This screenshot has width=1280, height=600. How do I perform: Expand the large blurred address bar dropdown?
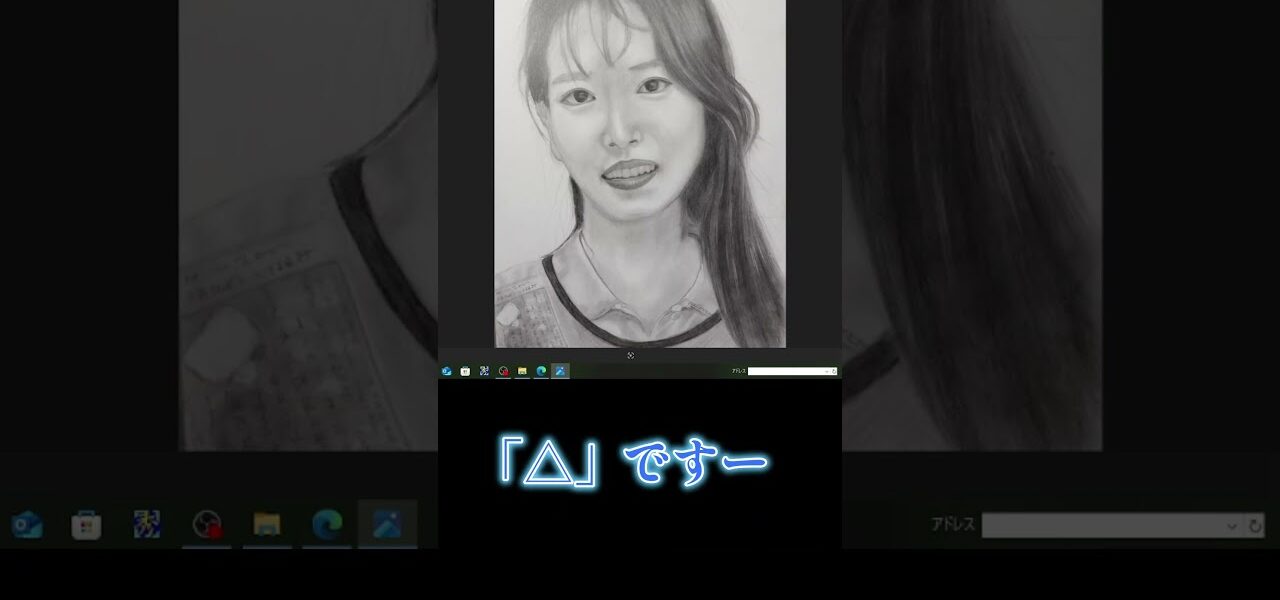coord(1232,525)
